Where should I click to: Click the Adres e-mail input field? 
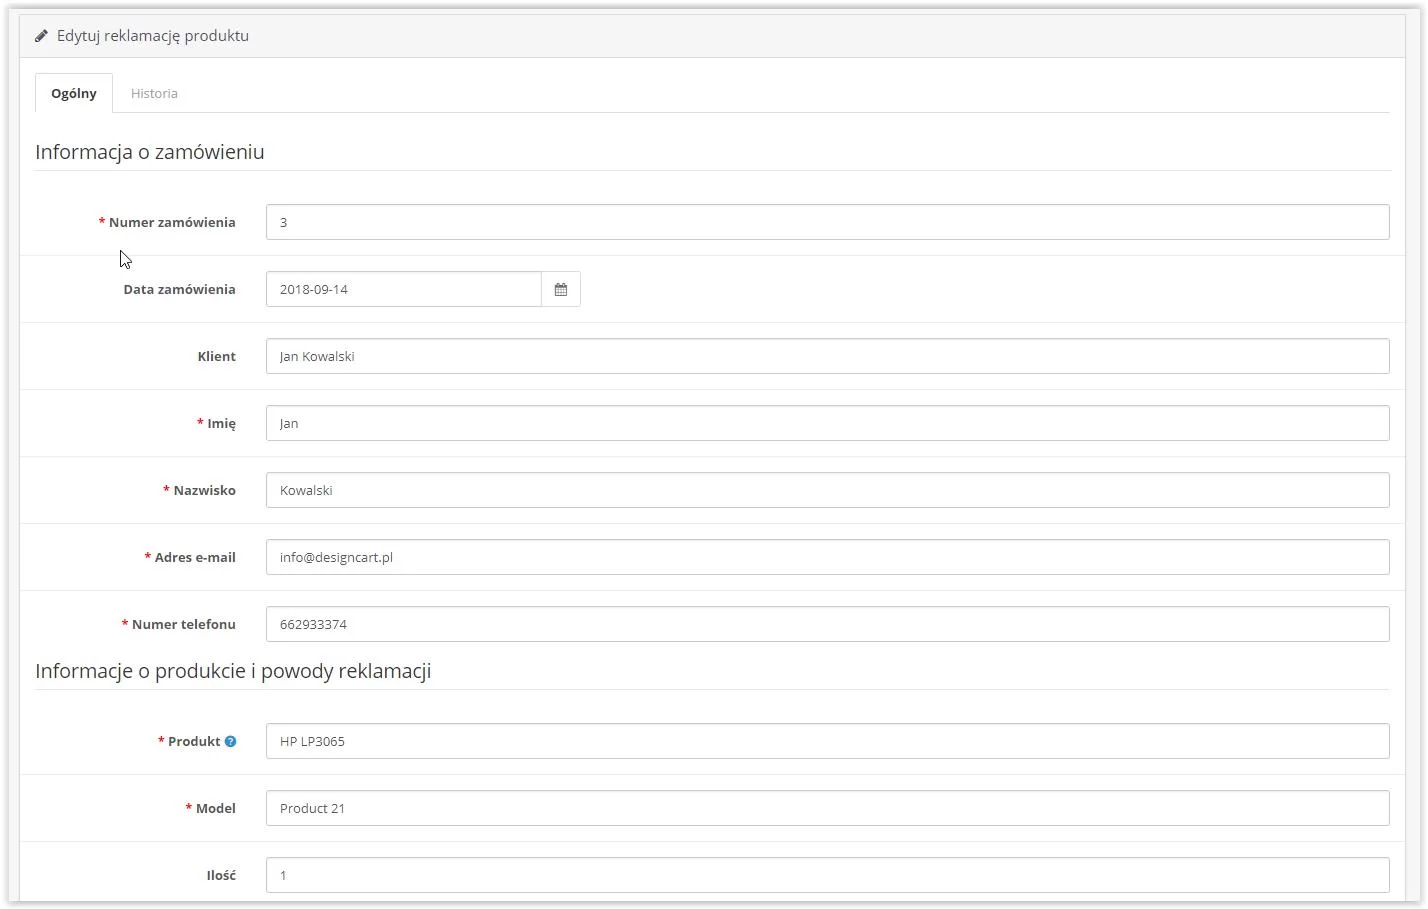(x=827, y=557)
